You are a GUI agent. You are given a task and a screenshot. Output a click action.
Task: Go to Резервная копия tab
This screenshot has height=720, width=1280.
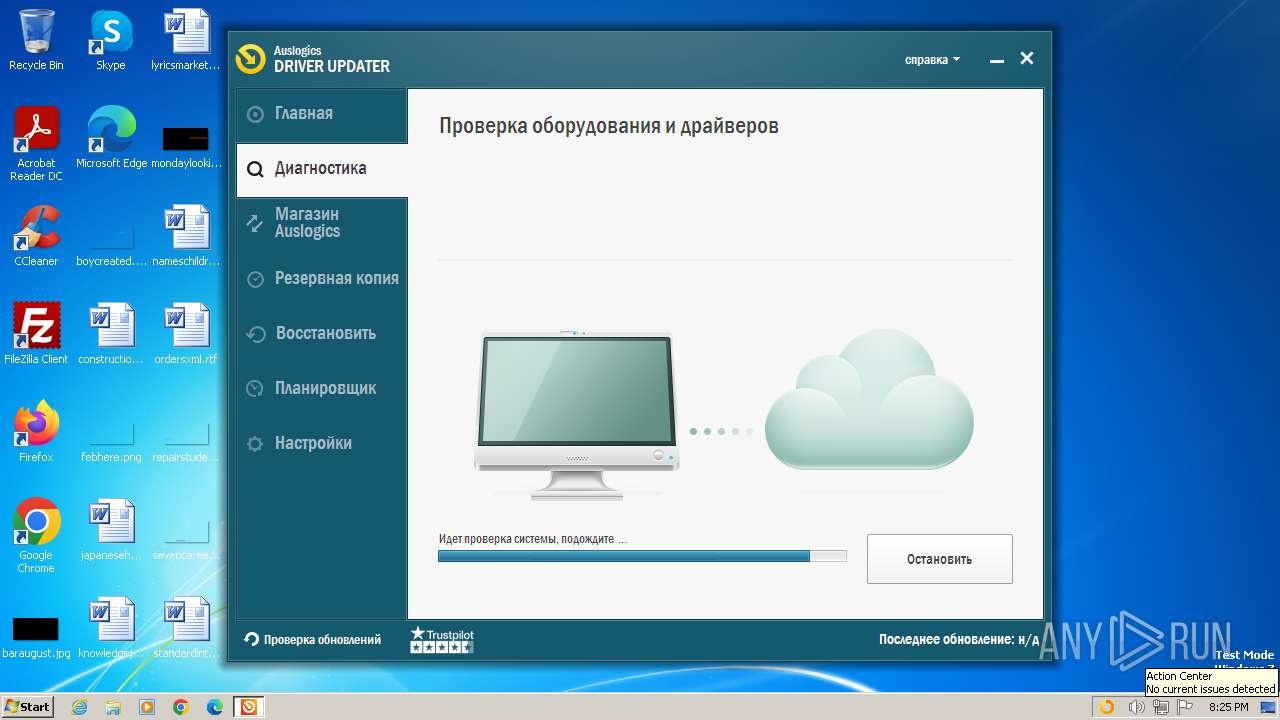321,278
